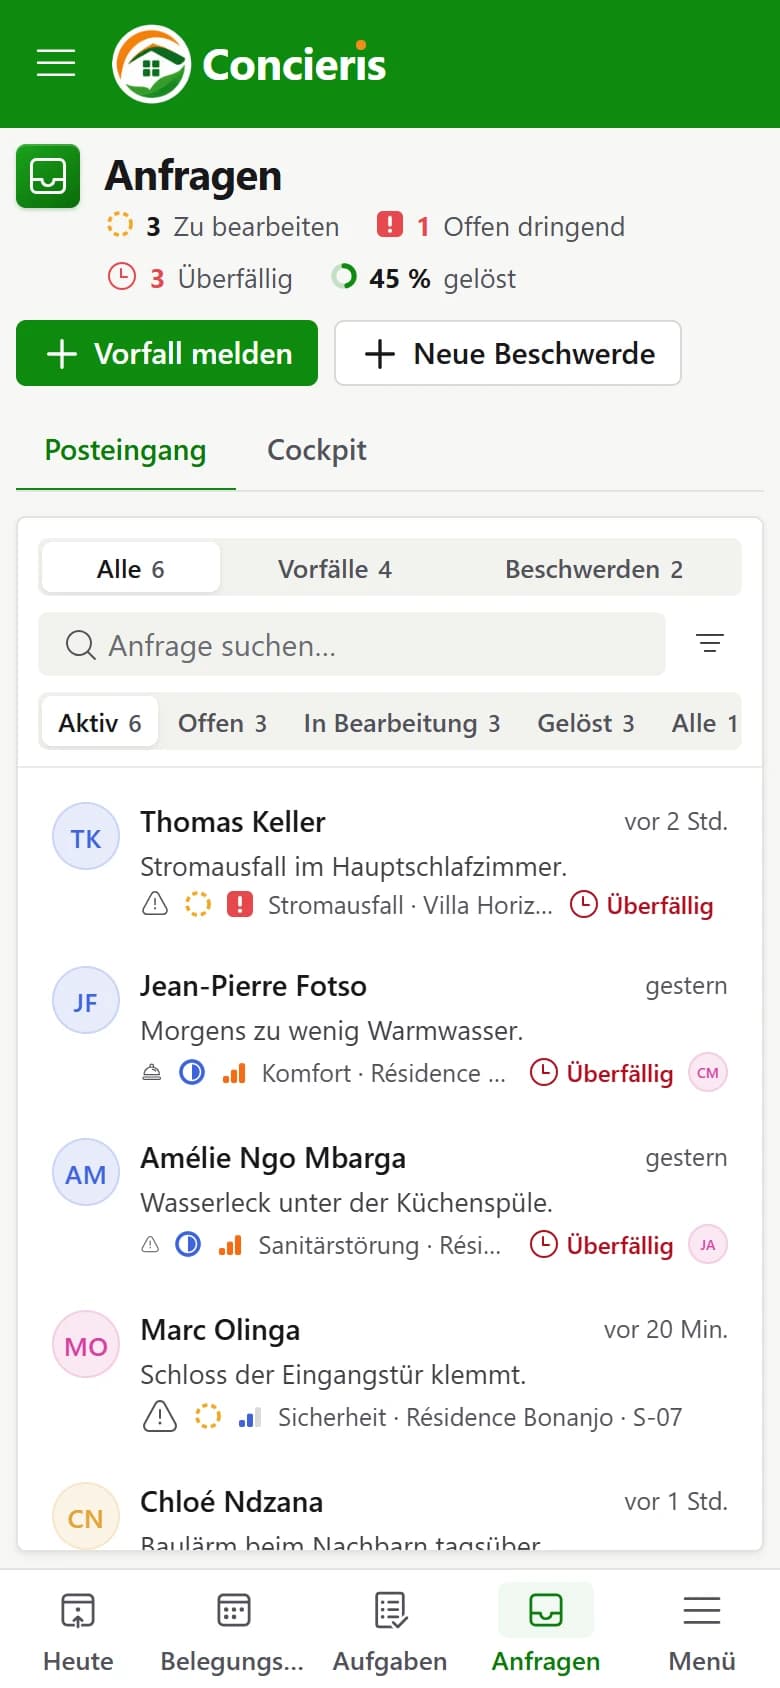Go to Heute in bottom navigation
780x1688 pixels.
[x=78, y=1632]
